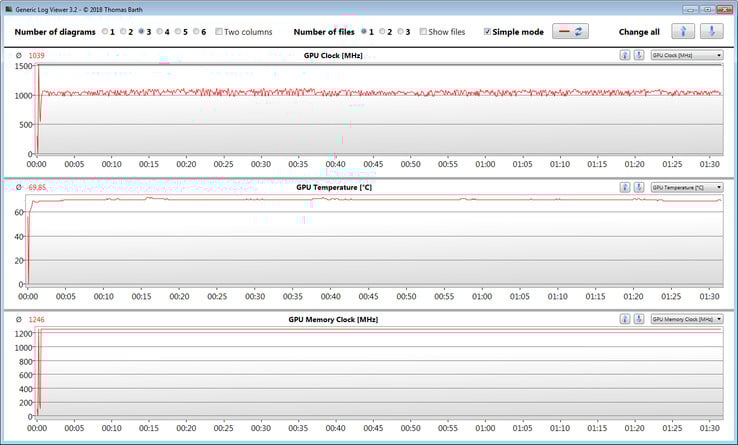
Task: Click up arrow beside GPU Memory Clock selector
Action: point(625,319)
